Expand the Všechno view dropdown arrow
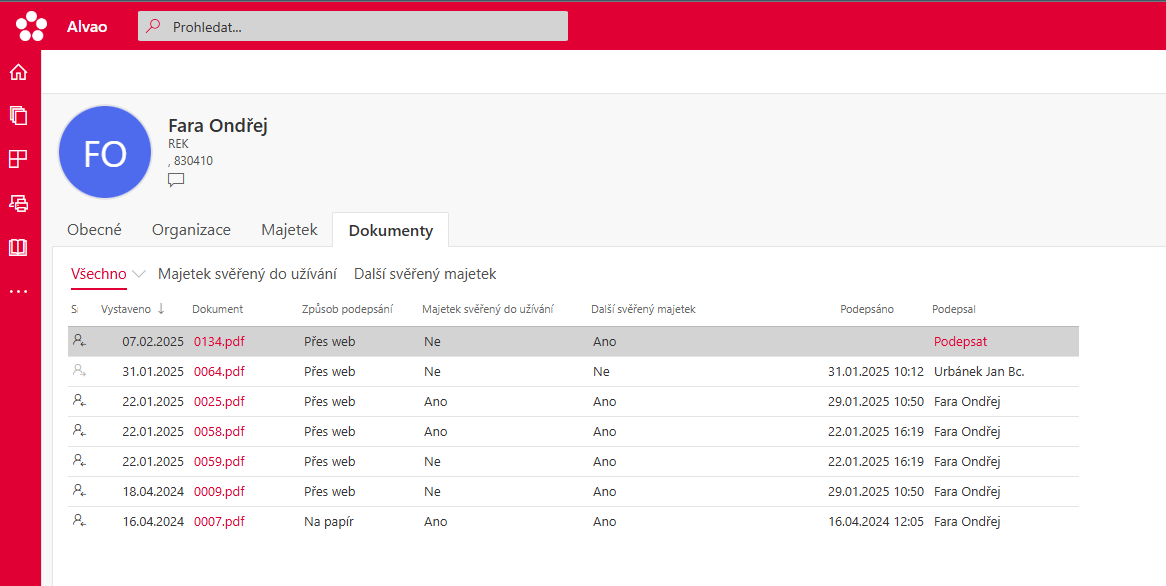The image size is (1166, 586). click(139, 274)
